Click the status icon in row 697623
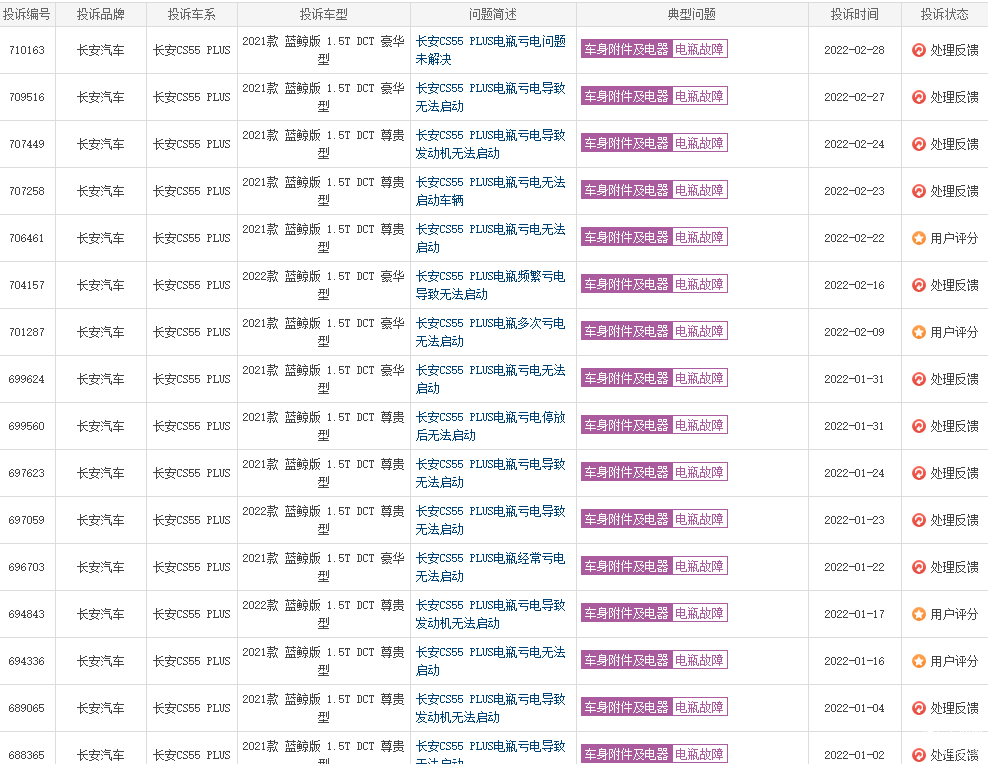 [x=919, y=473]
